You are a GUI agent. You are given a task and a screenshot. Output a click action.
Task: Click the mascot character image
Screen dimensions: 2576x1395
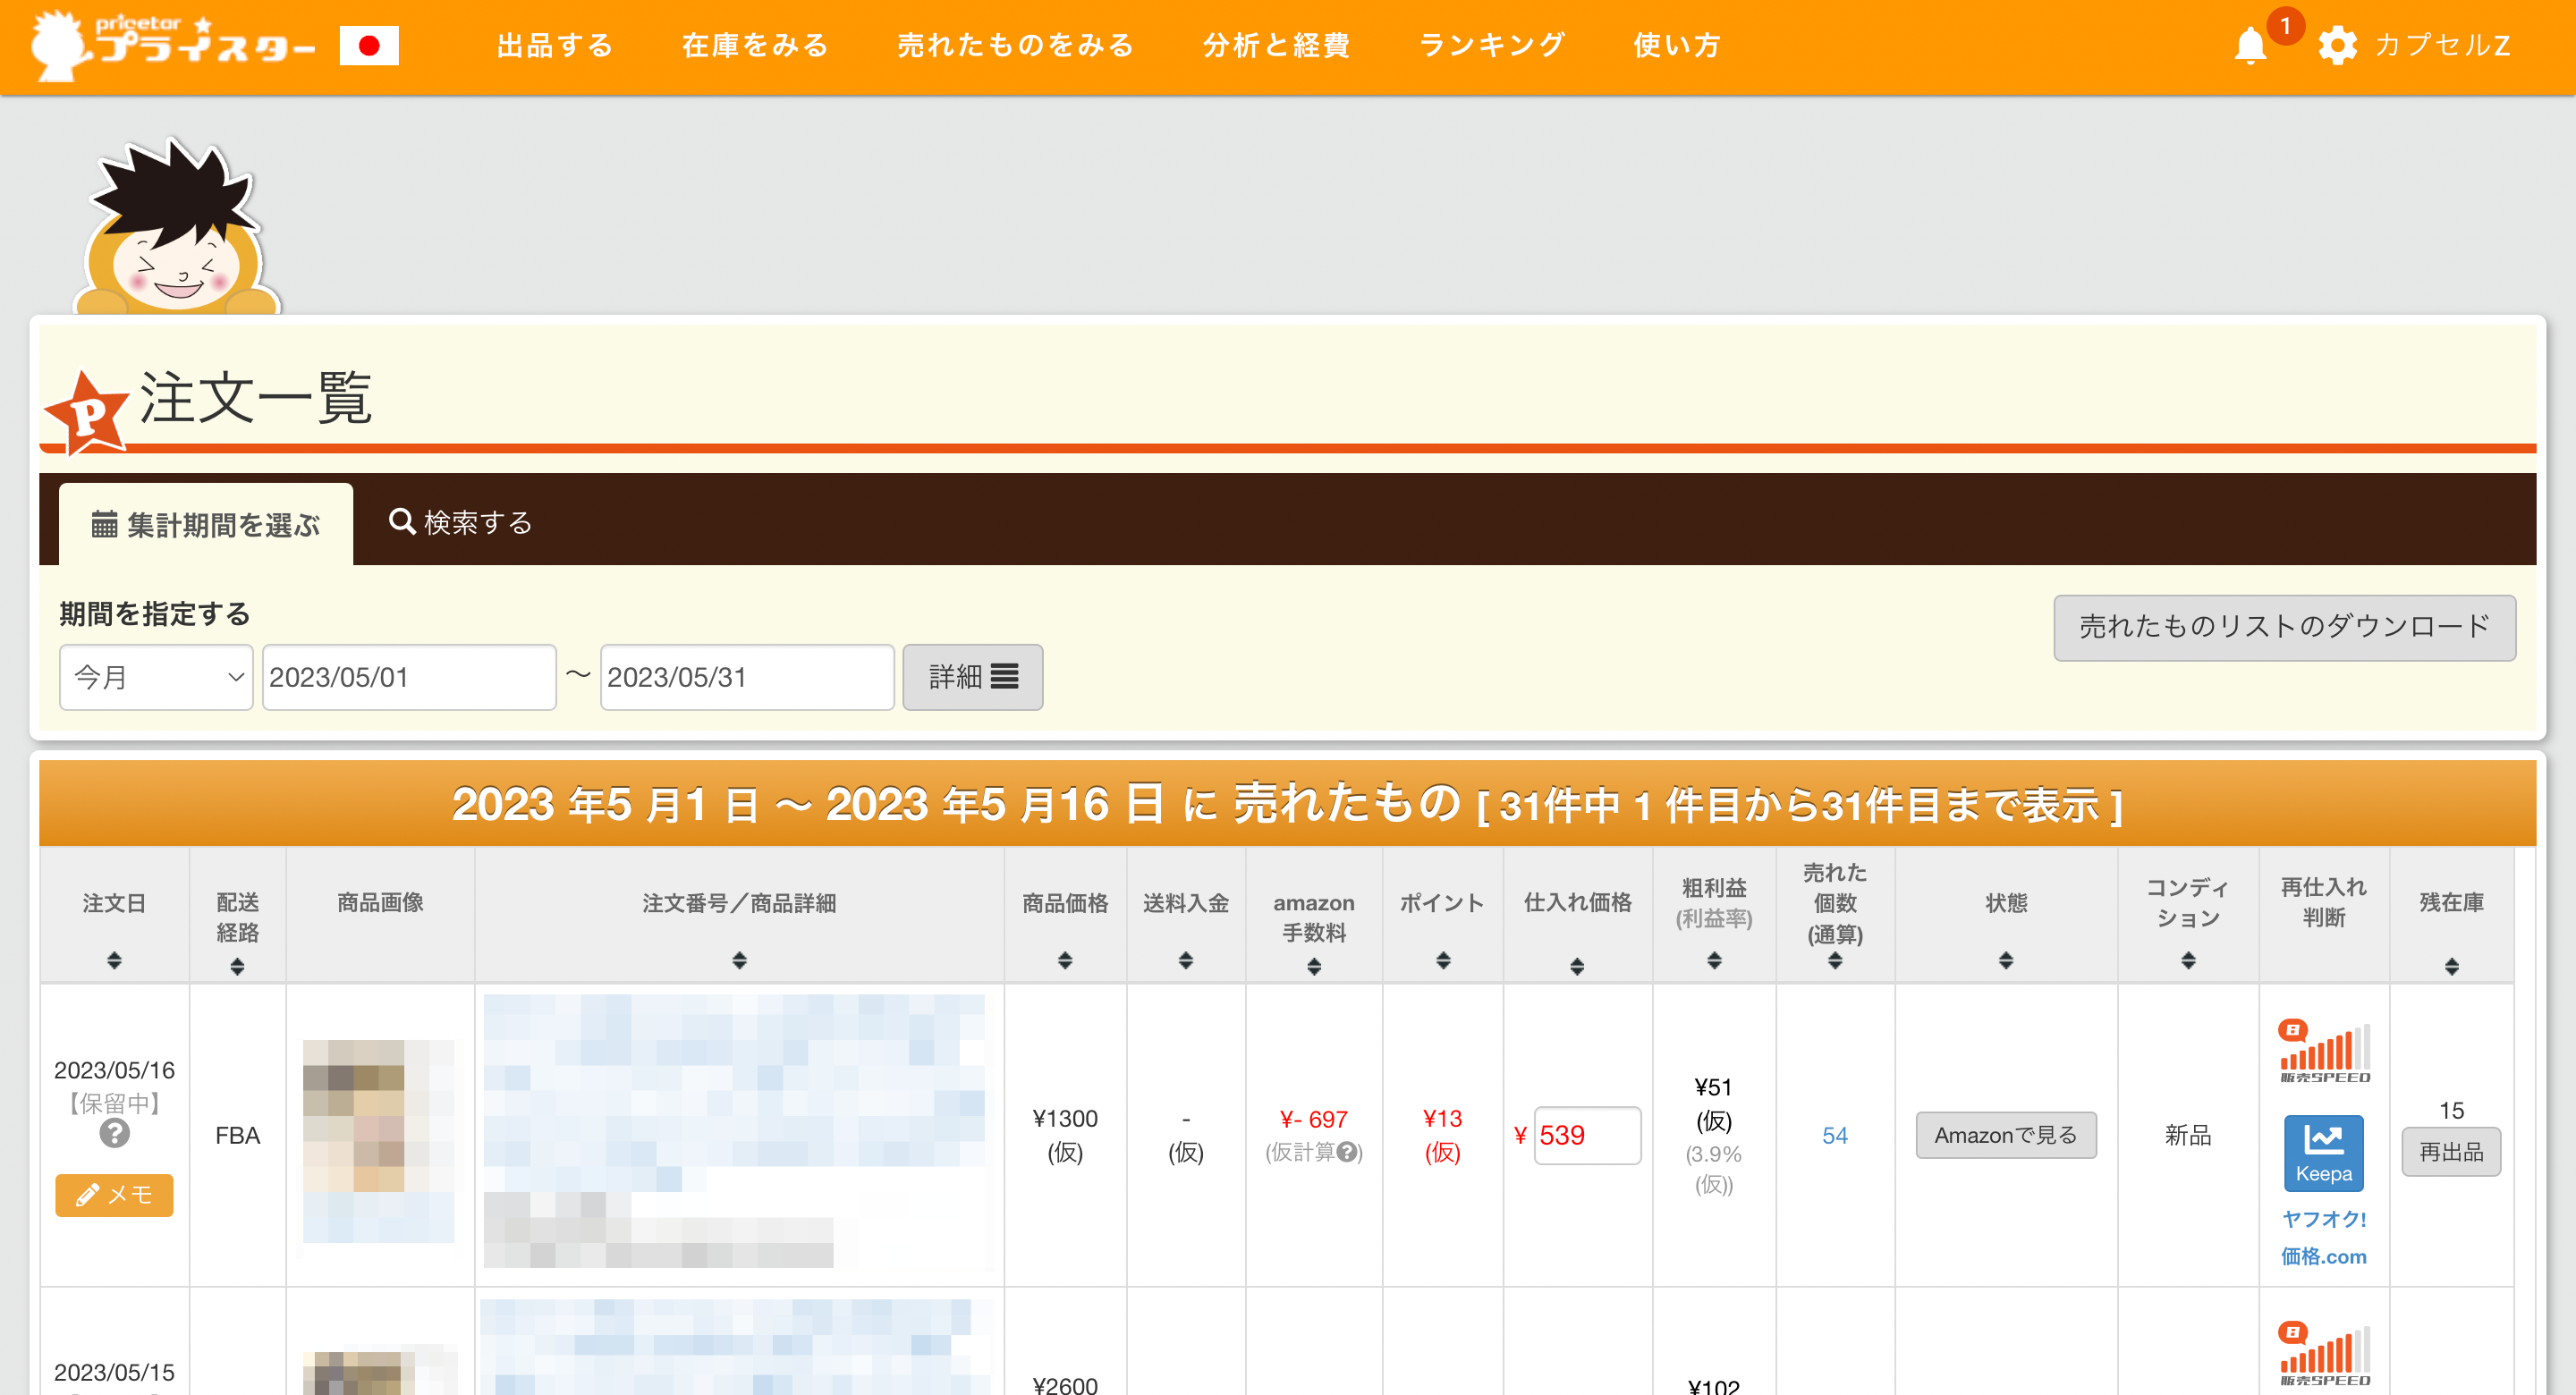point(177,226)
